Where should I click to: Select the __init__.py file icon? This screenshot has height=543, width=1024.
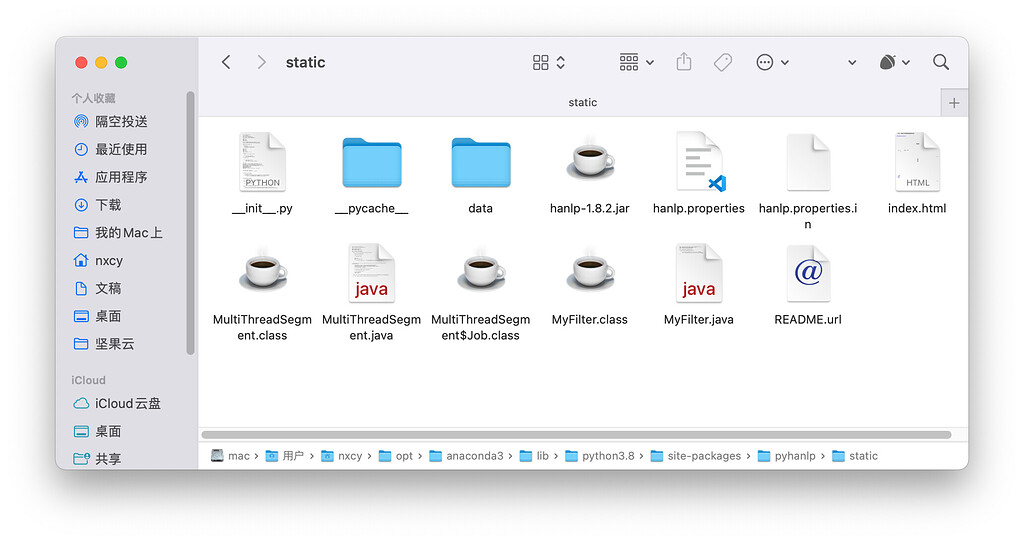263,161
